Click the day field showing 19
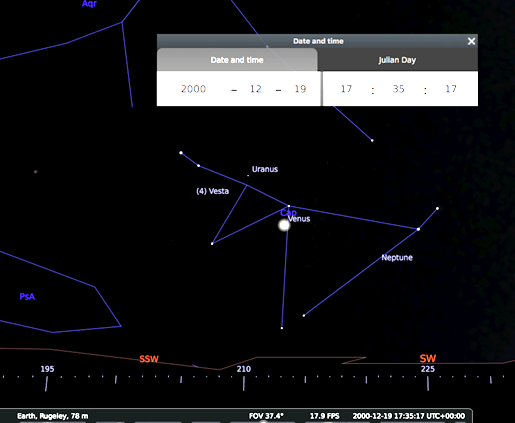This screenshot has width=515, height=423. (x=300, y=89)
